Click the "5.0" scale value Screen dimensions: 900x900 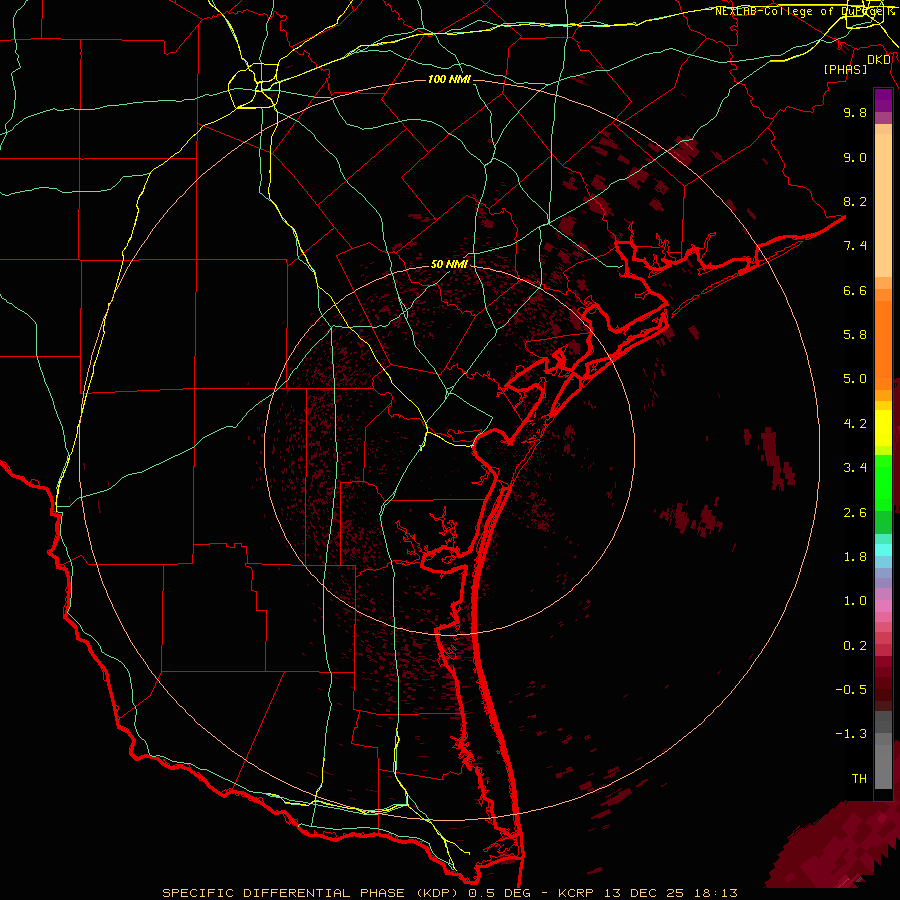point(855,379)
